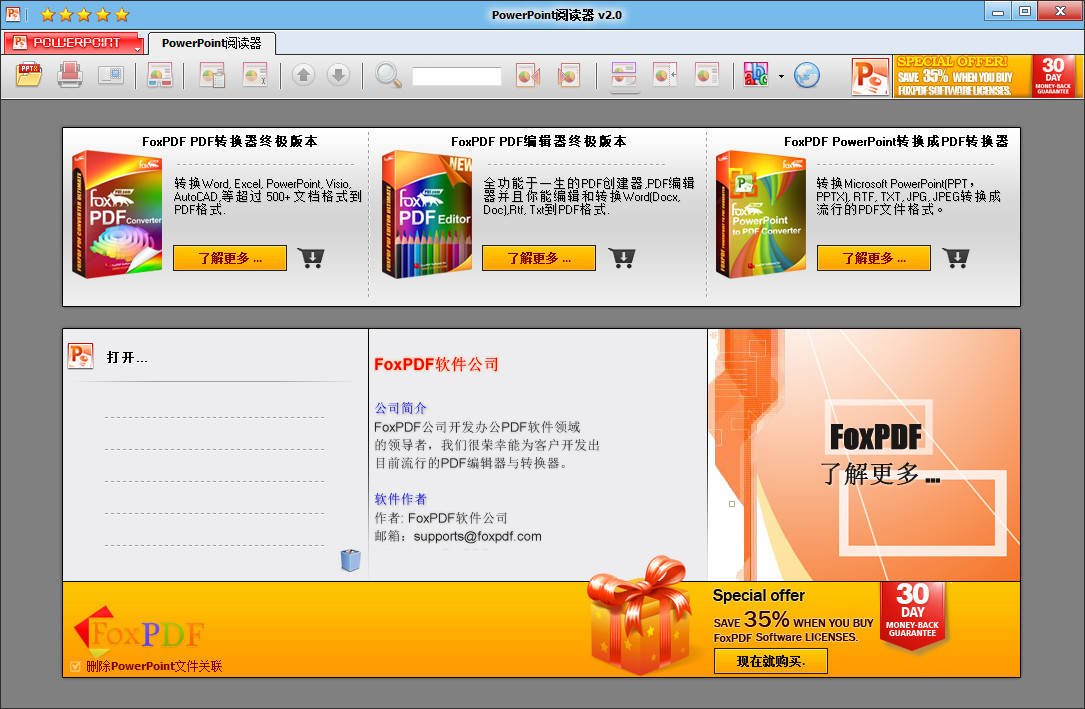Click the orange gift box image

point(639,616)
